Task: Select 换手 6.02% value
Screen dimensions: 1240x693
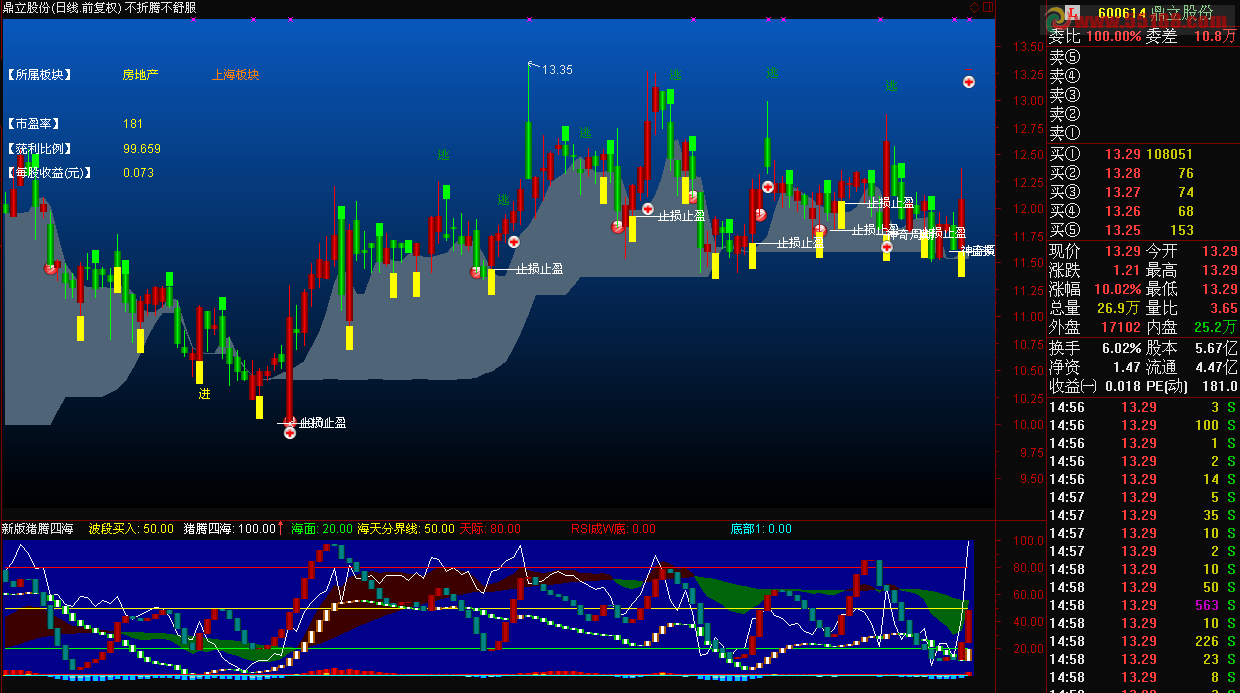Action: (1121, 348)
